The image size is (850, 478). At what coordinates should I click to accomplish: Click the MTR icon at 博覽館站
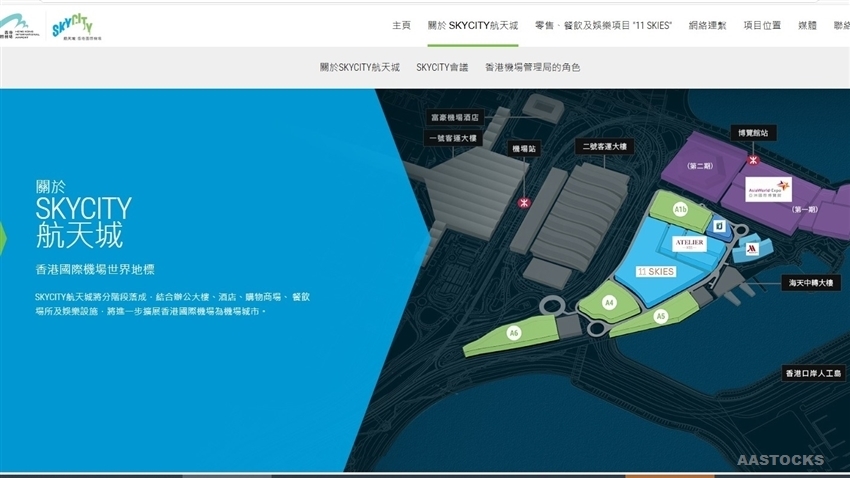coord(753,160)
